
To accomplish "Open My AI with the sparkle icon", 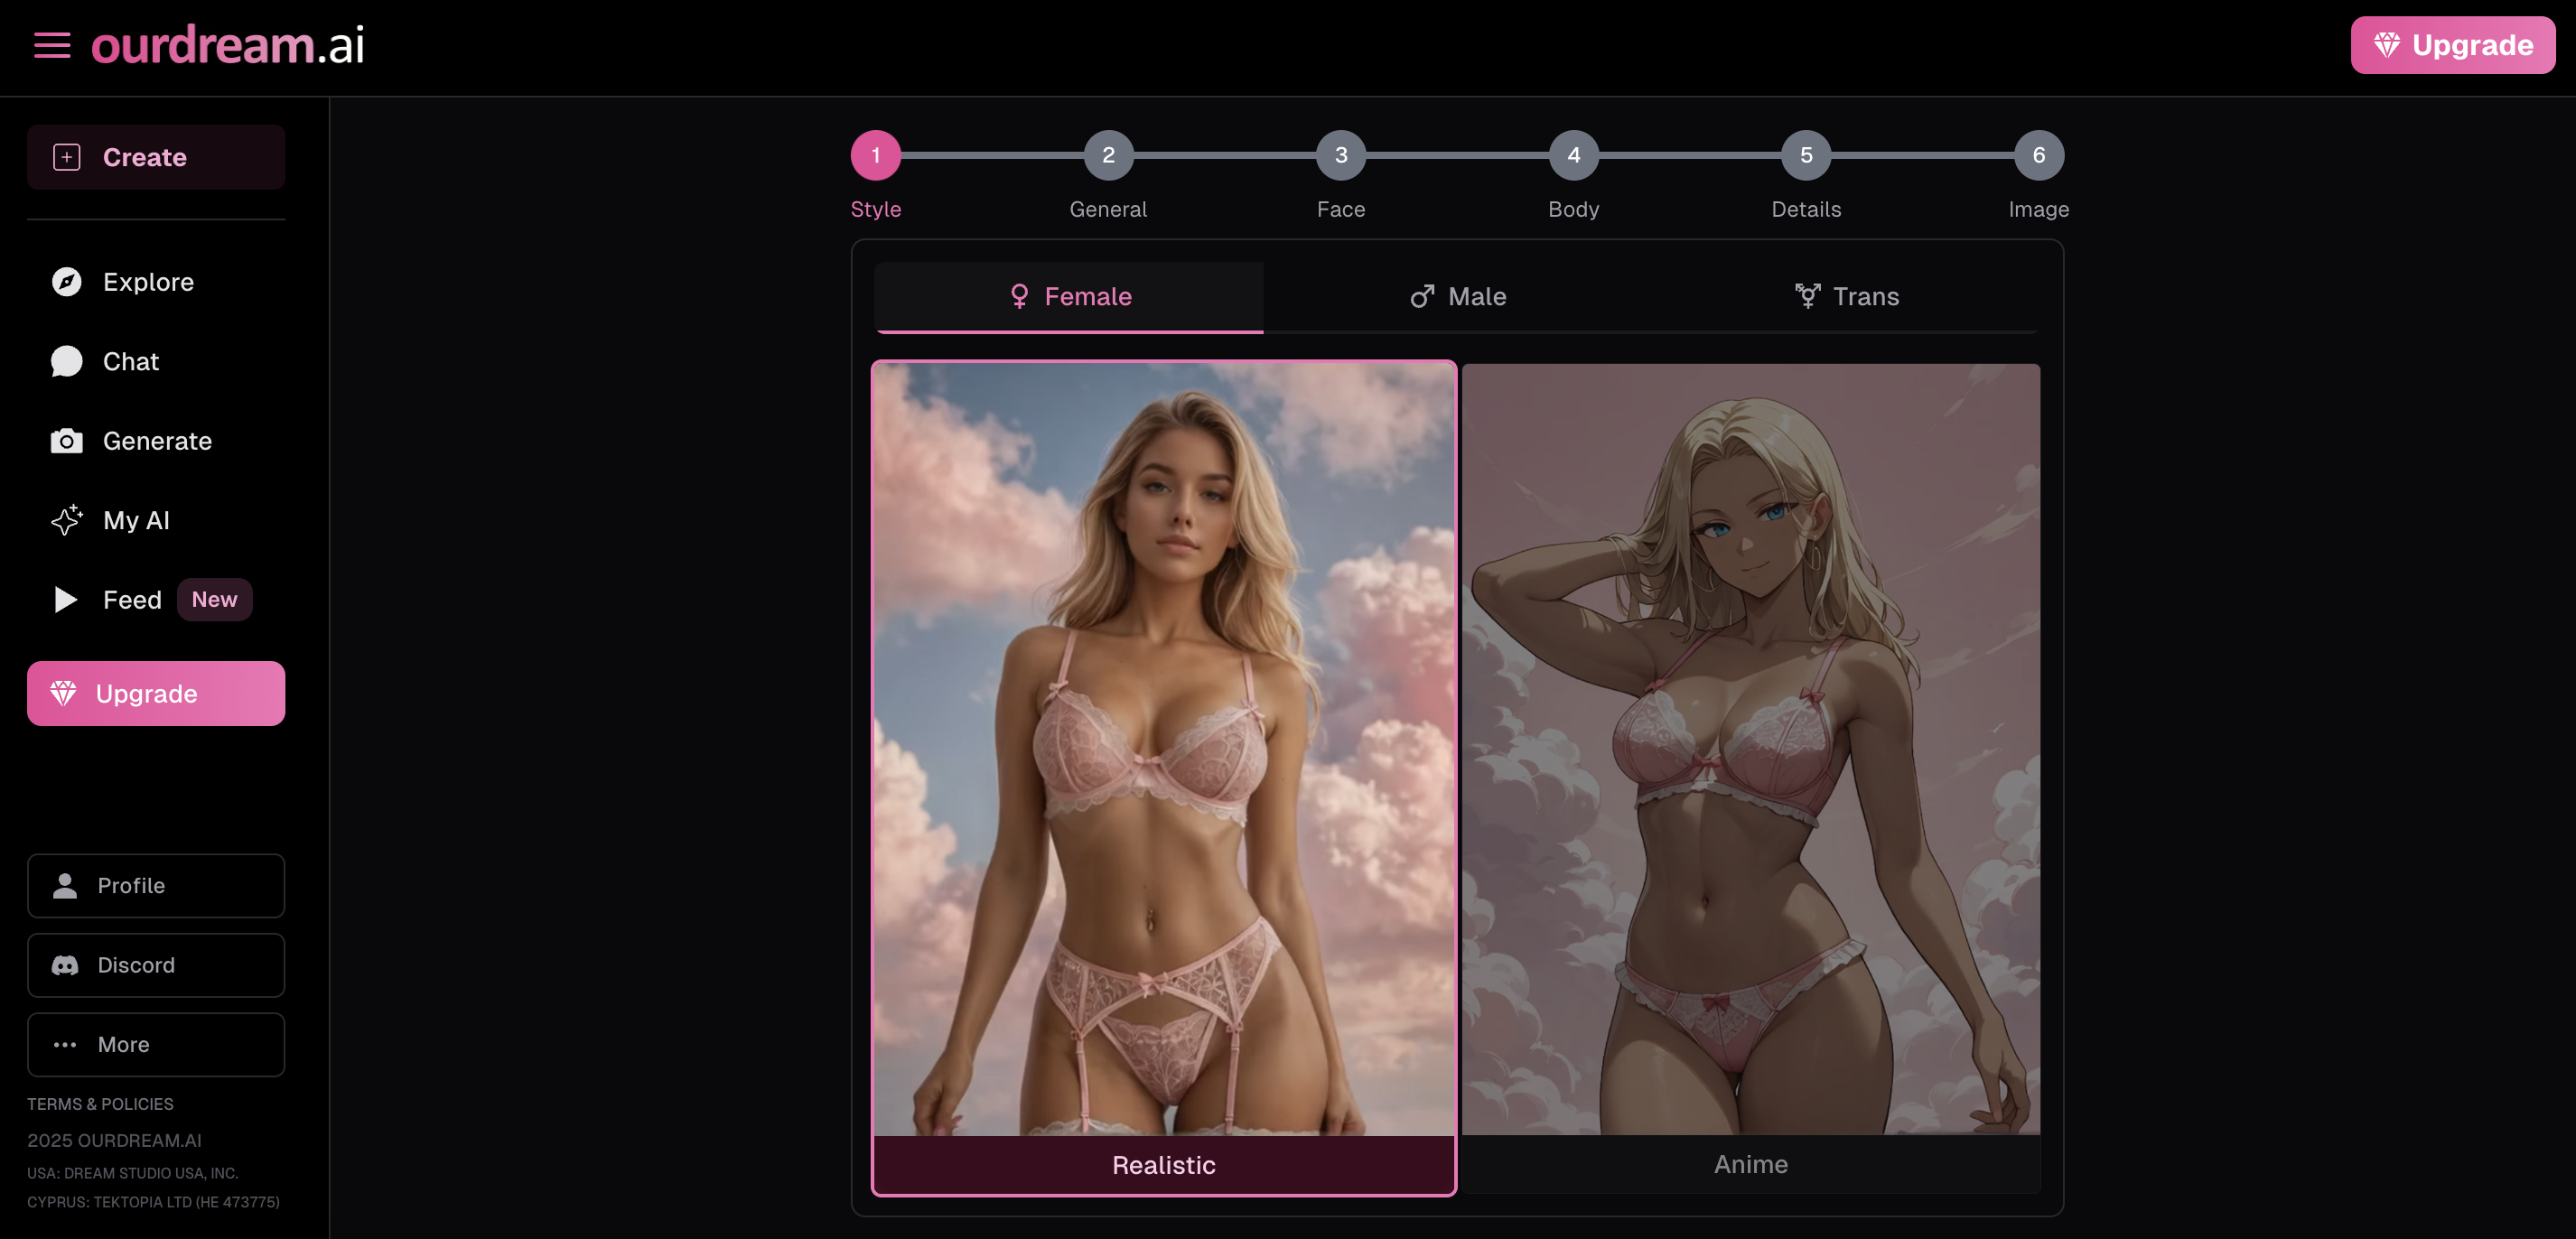I will [x=66, y=520].
